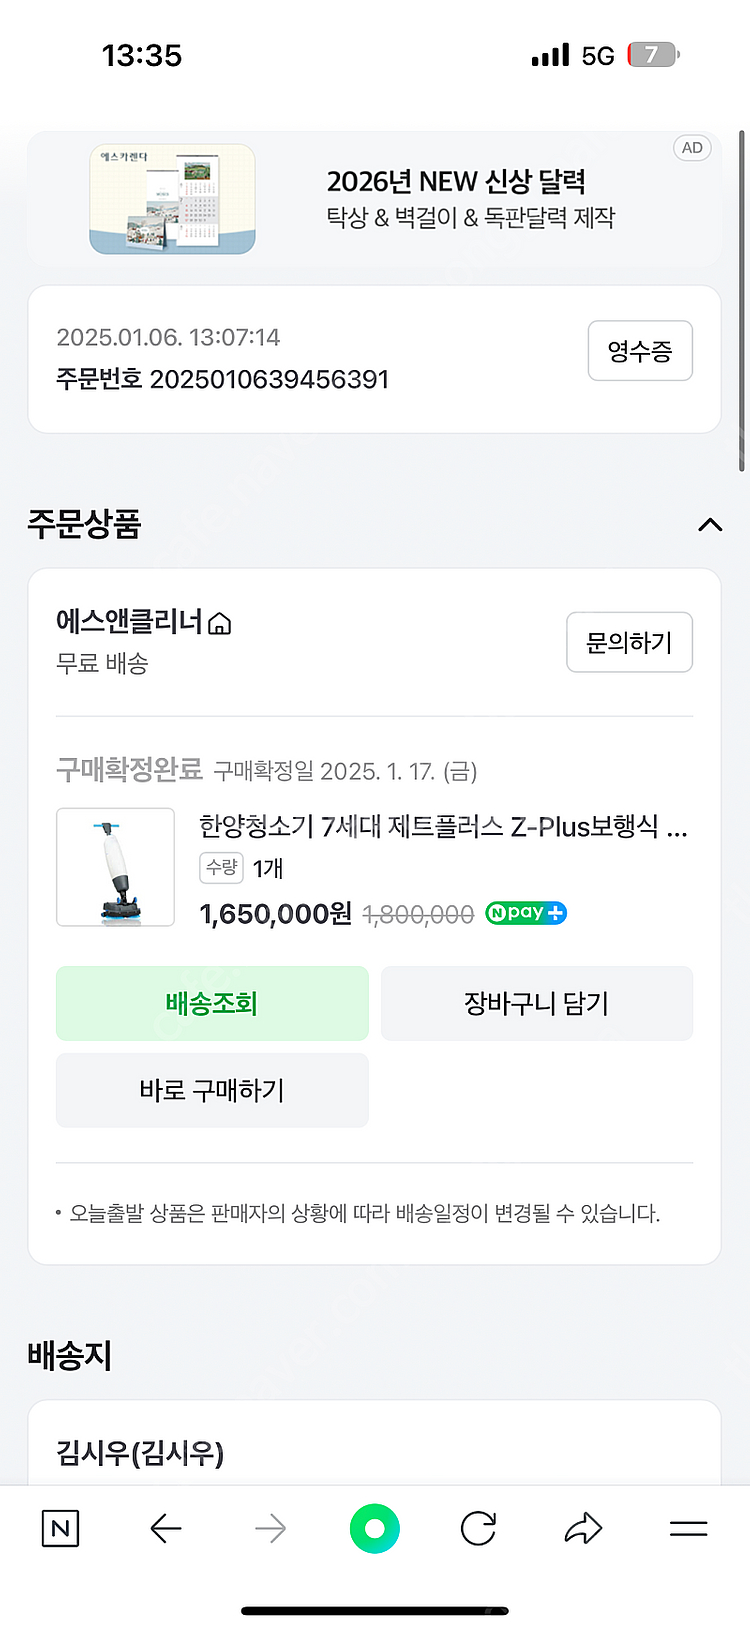Tap the Npay plus badge

pos(526,913)
